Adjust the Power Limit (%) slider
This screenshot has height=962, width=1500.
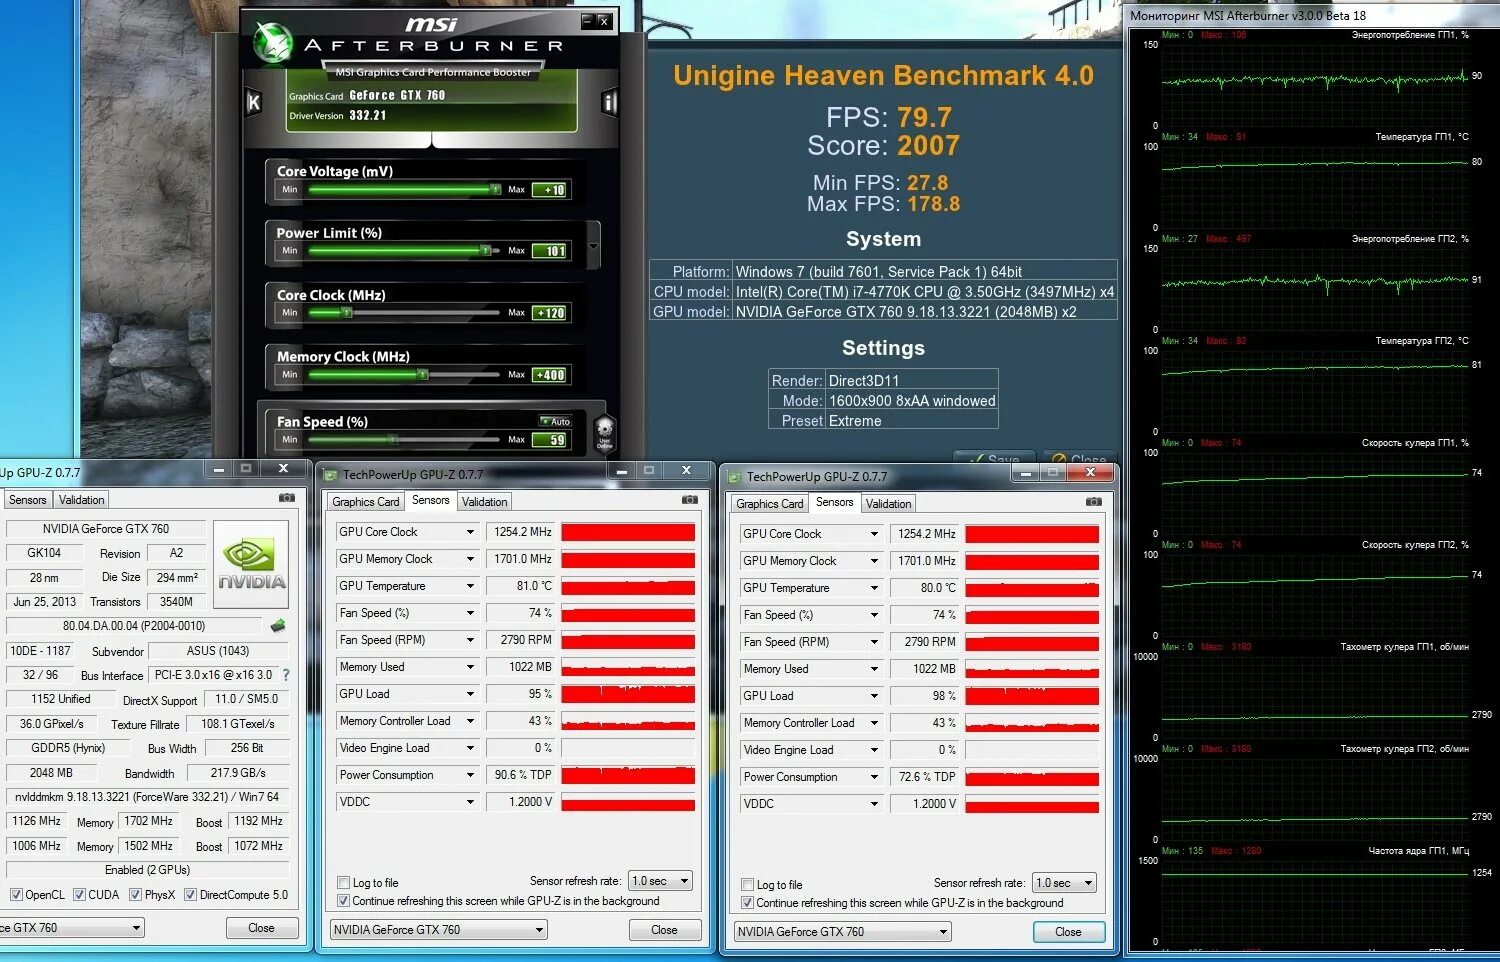click(x=405, y=251)
